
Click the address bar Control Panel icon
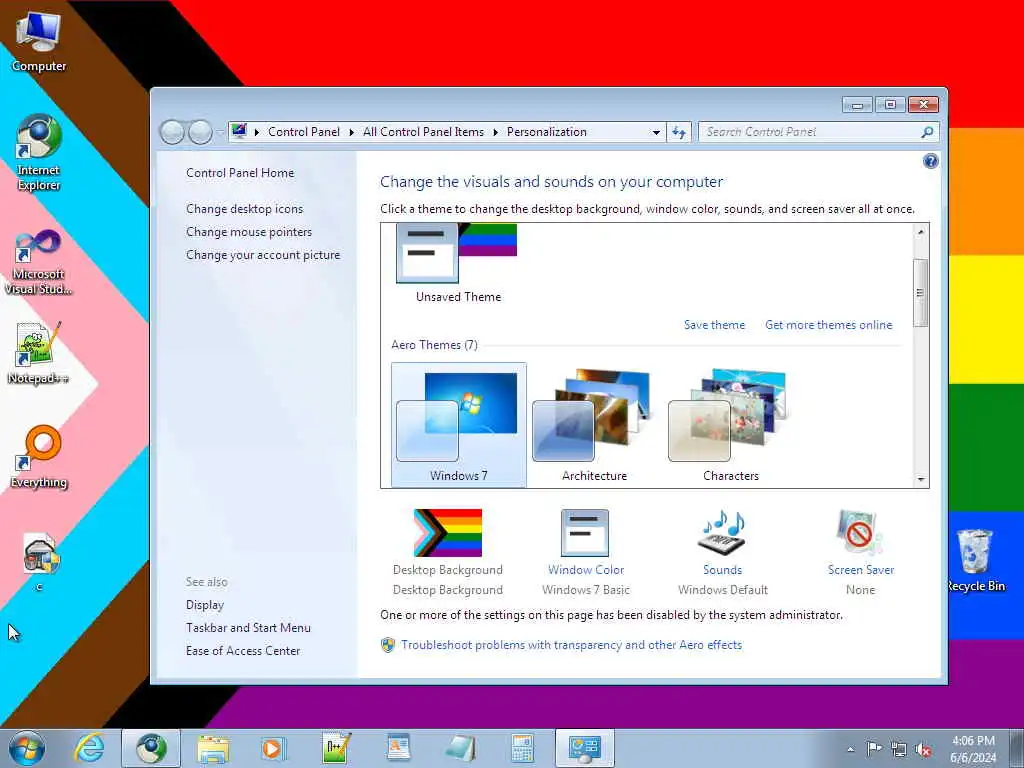[x=239, y=132]
